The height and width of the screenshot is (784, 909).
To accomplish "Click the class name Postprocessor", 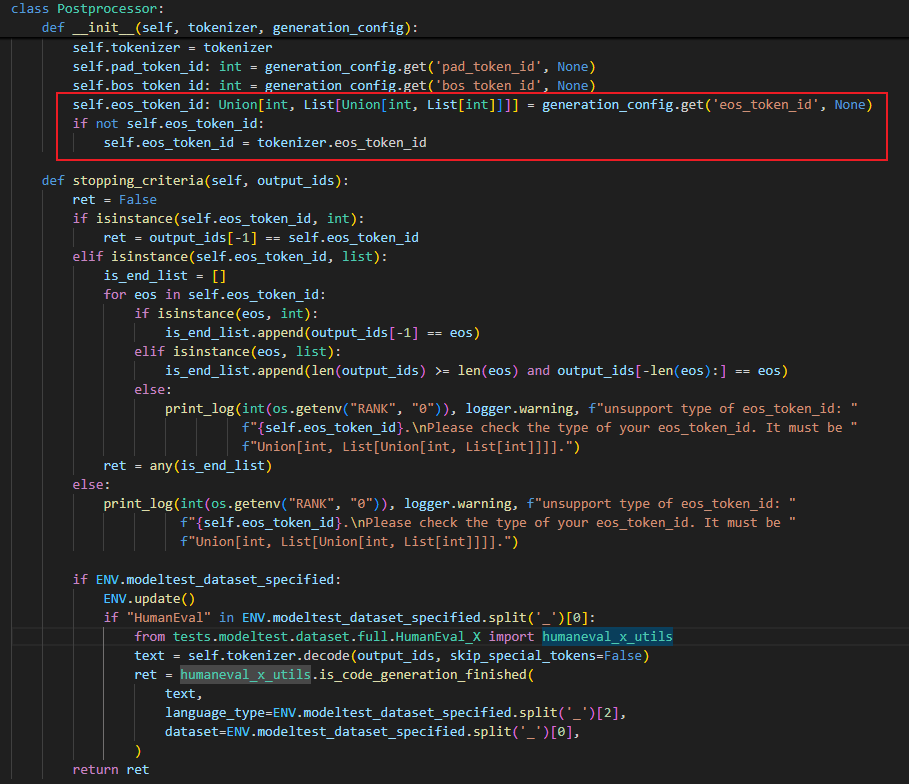I will (x=107, y=9).
